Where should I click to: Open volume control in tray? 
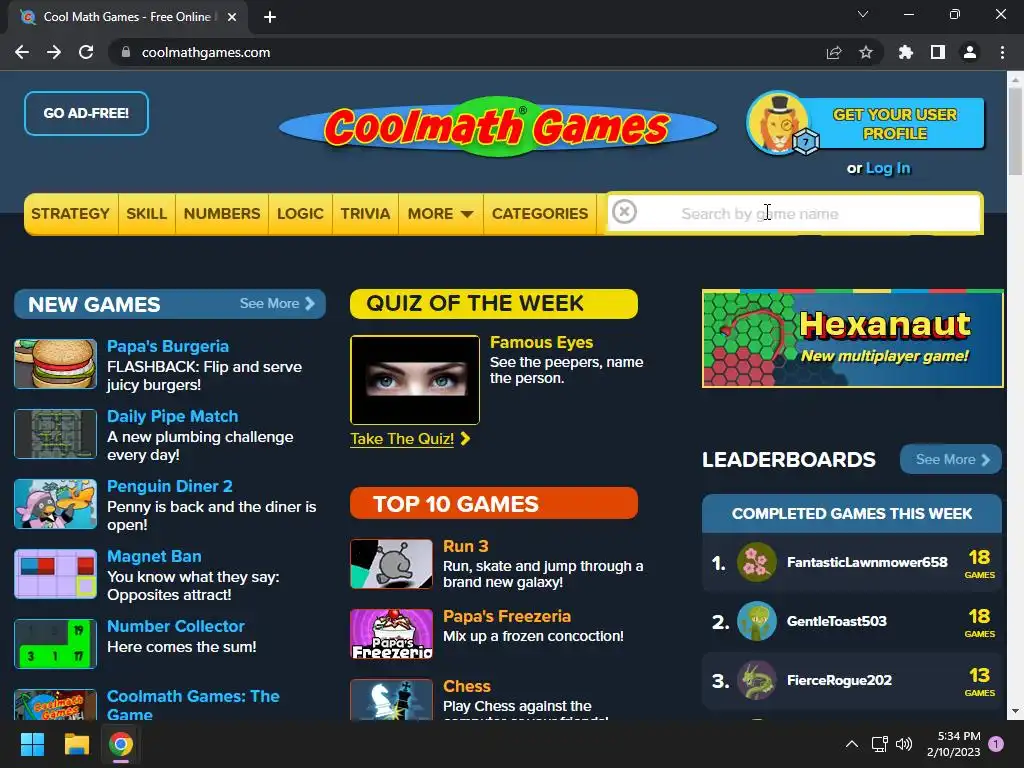(904, 744)
